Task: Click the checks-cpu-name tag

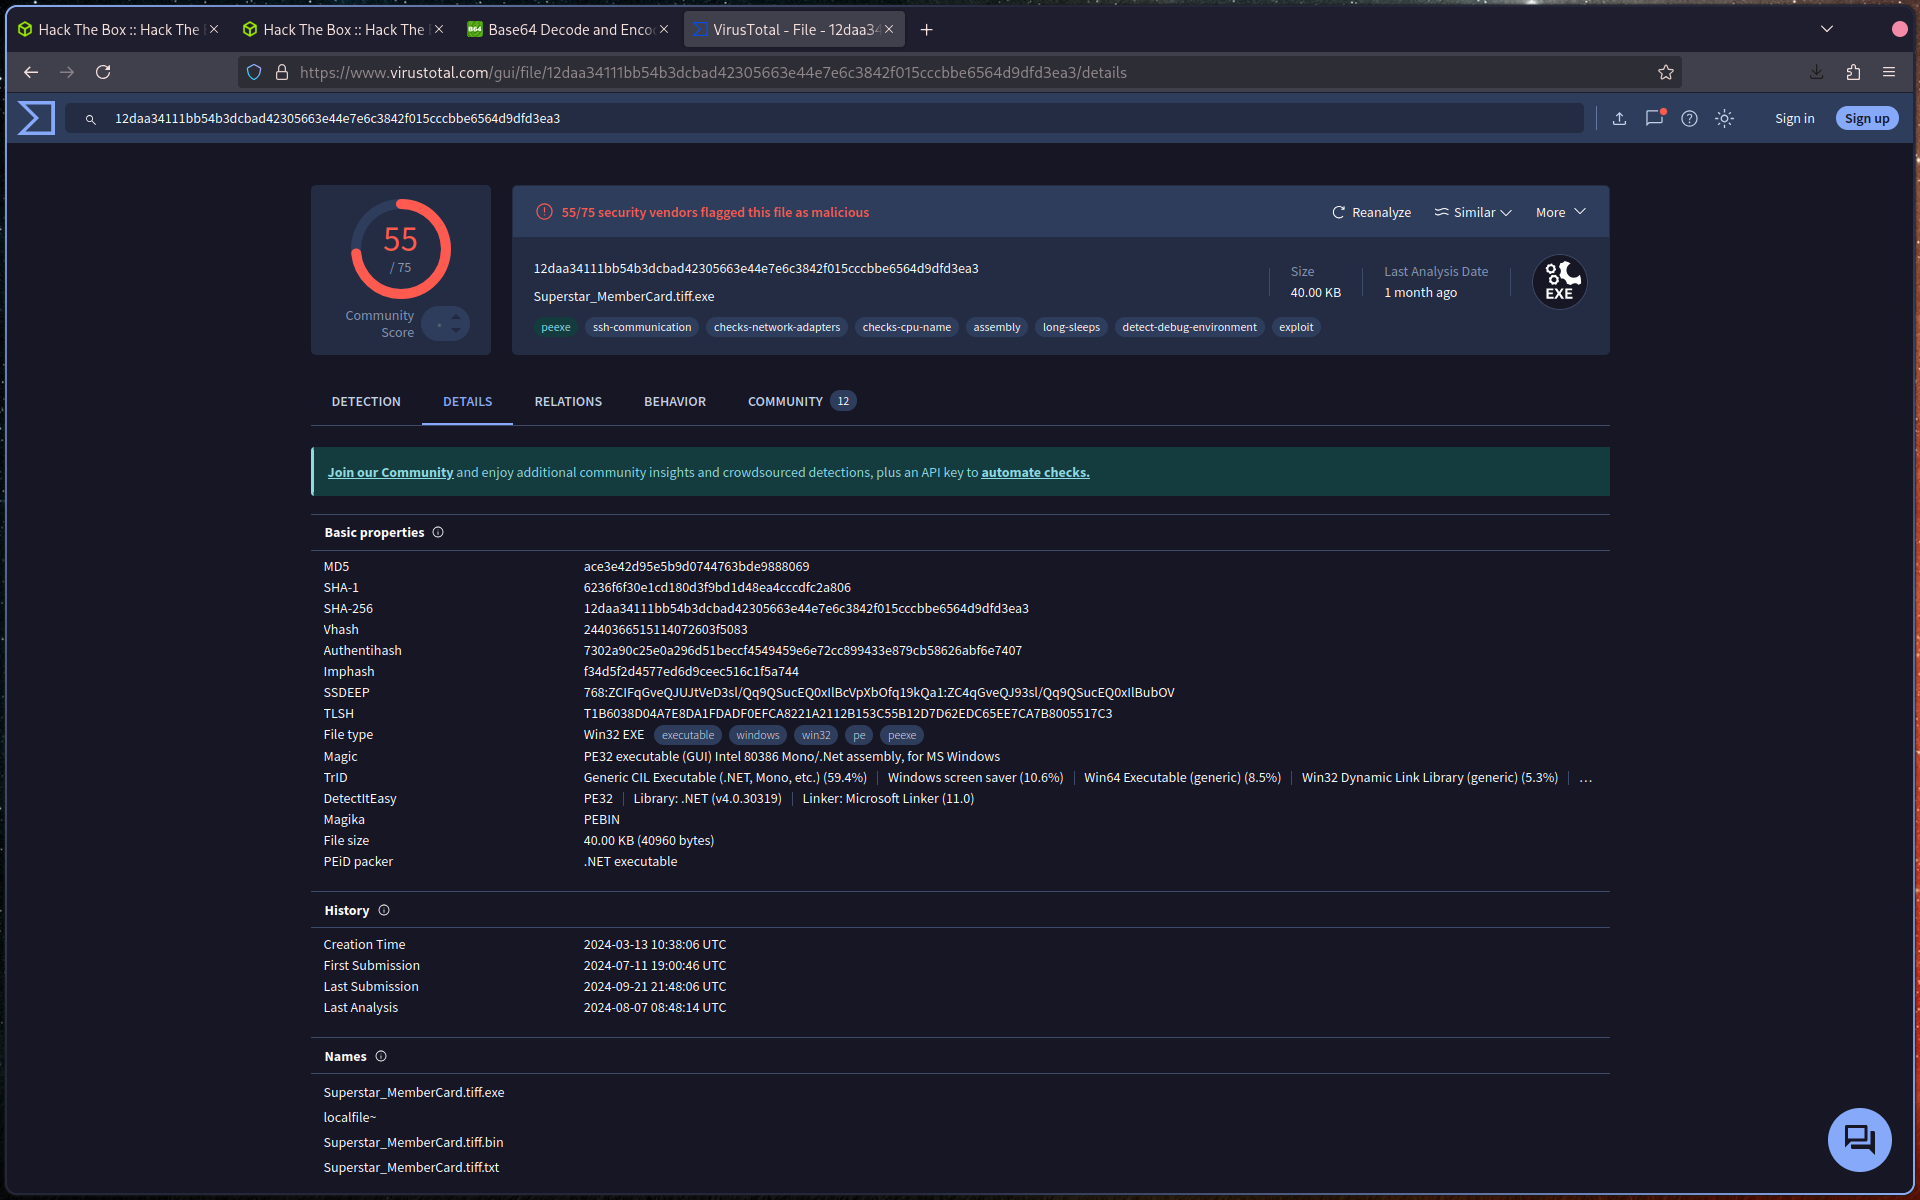Action: coord(907,327)
